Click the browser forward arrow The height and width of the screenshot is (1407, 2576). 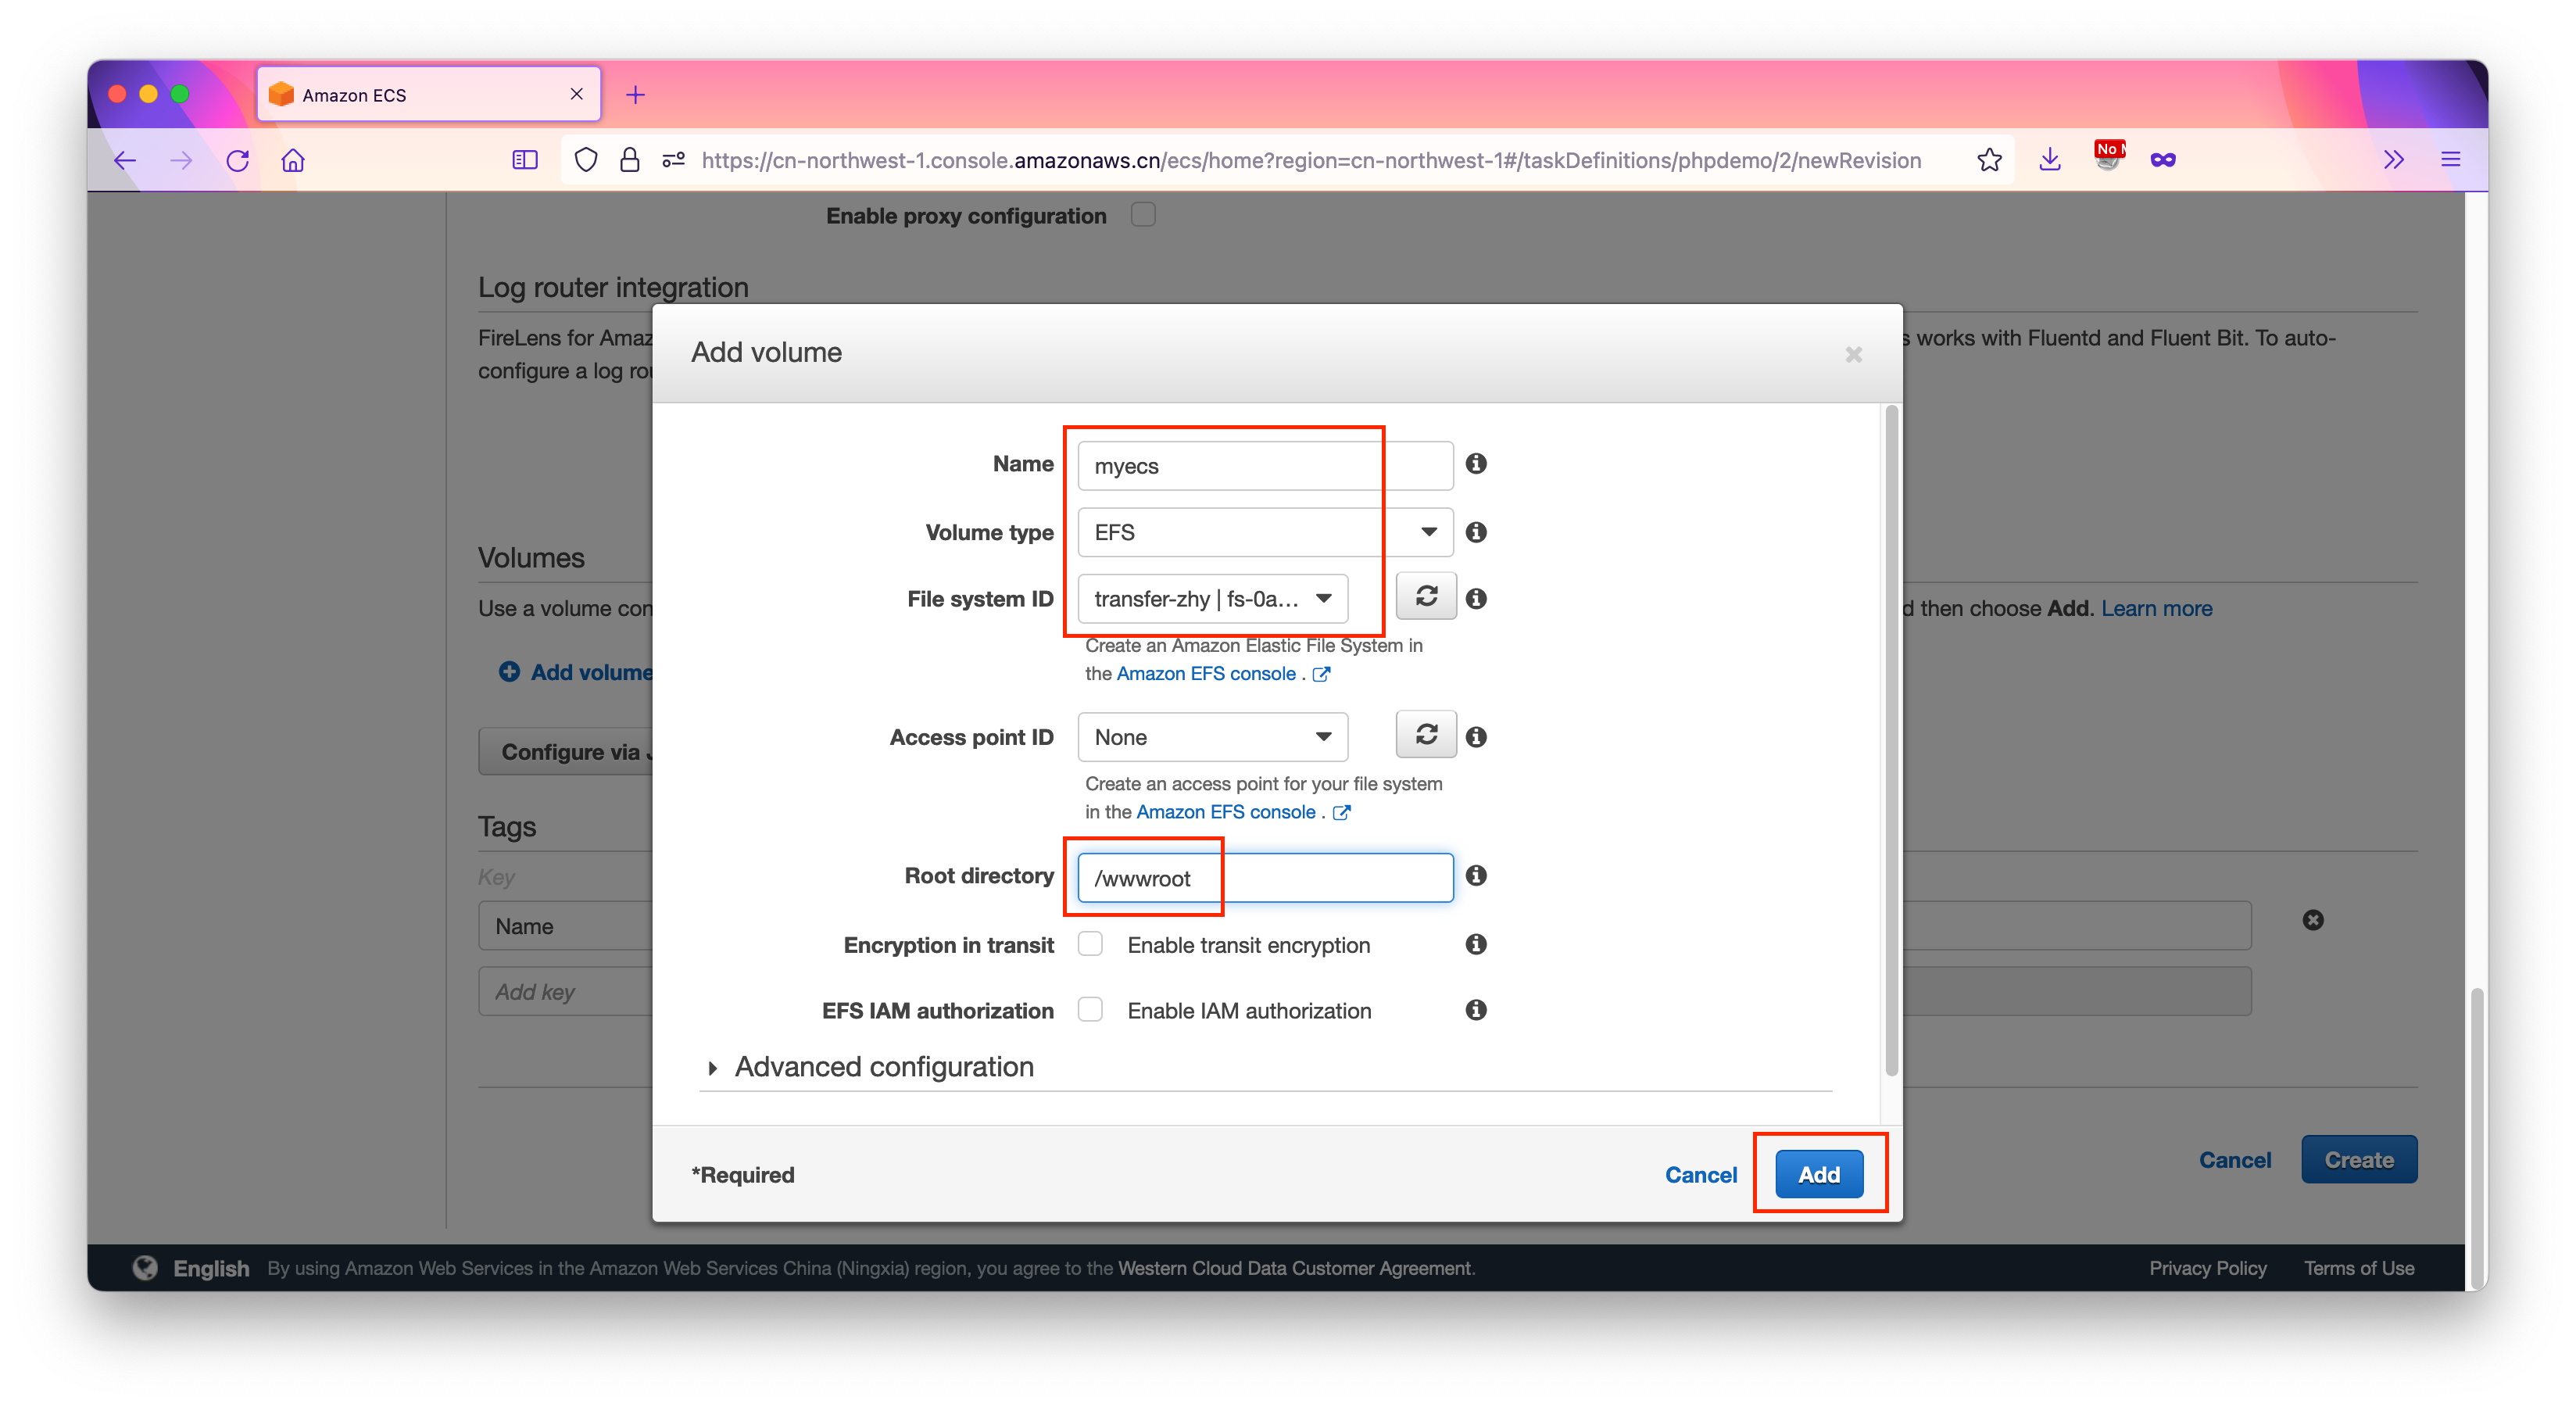click(181, 160)
